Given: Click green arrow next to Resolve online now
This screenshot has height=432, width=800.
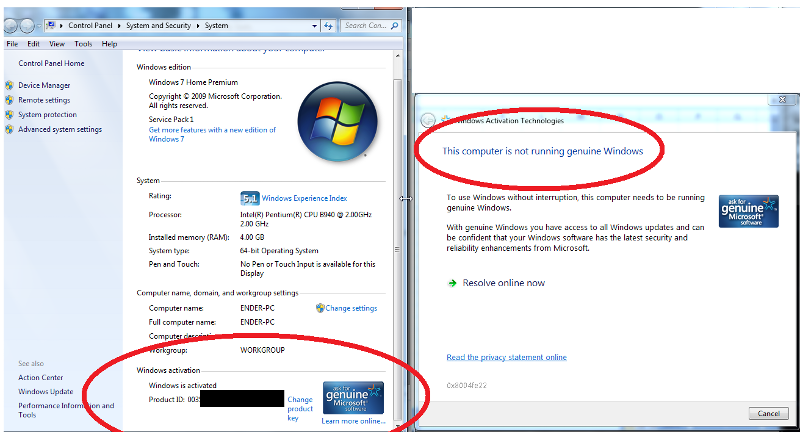Looking at the screenshot, I should [452, 283].
